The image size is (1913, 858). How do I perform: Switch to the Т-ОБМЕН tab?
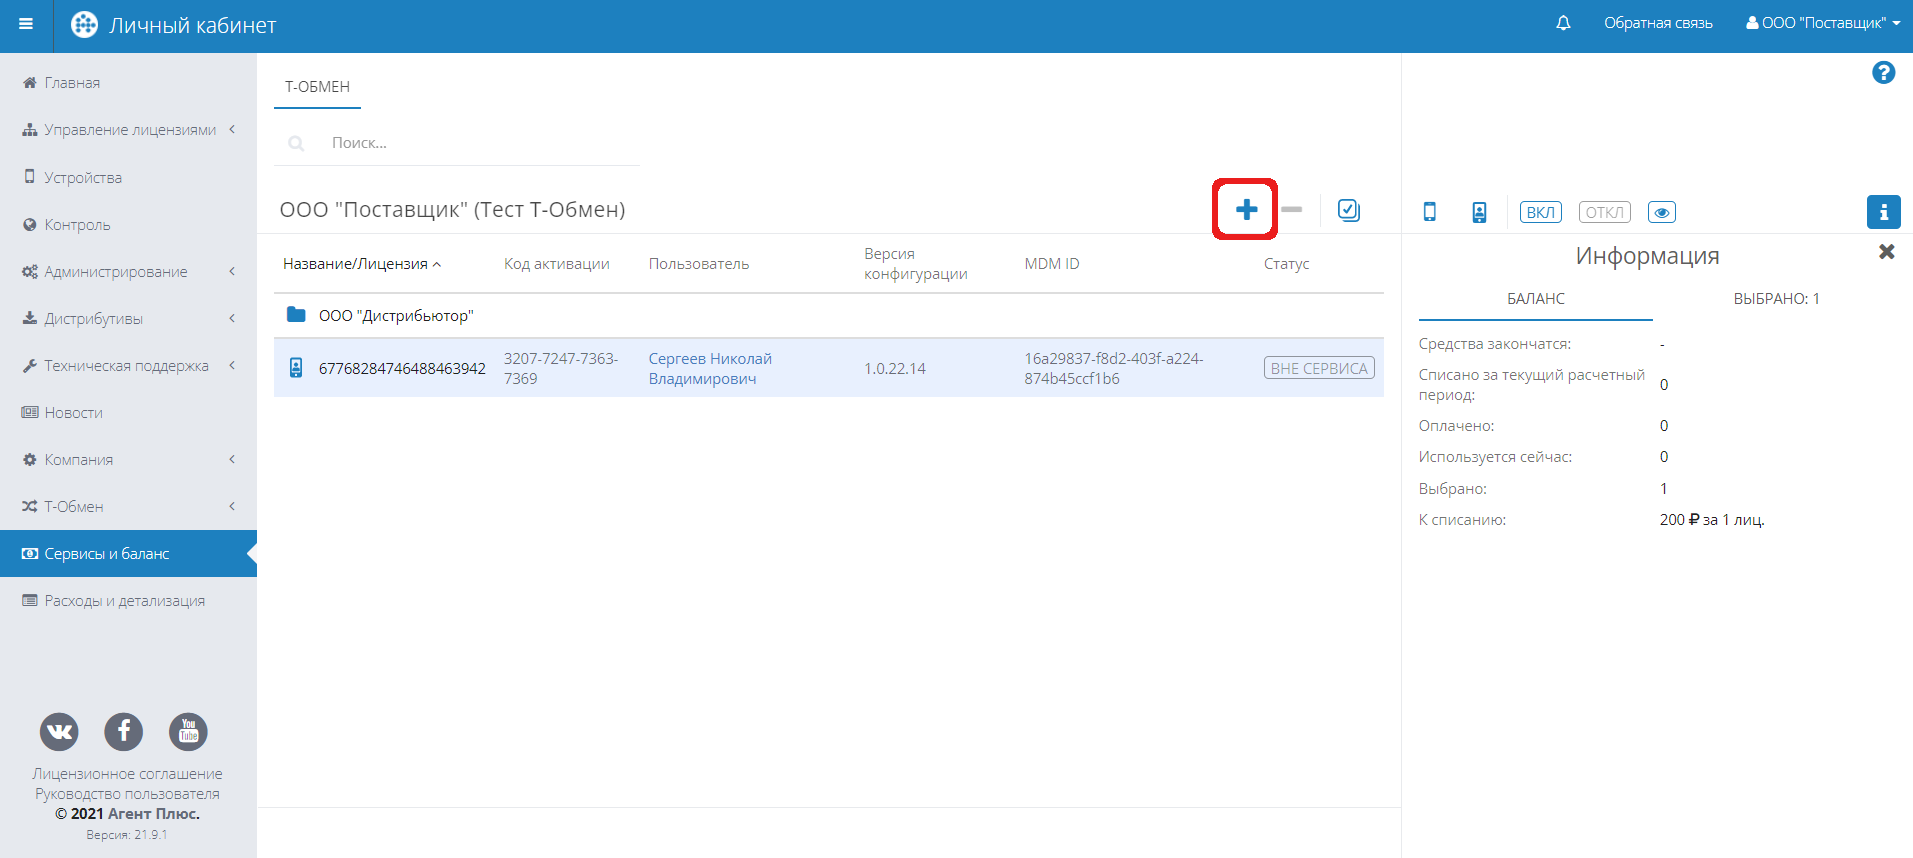click(317, 87)
